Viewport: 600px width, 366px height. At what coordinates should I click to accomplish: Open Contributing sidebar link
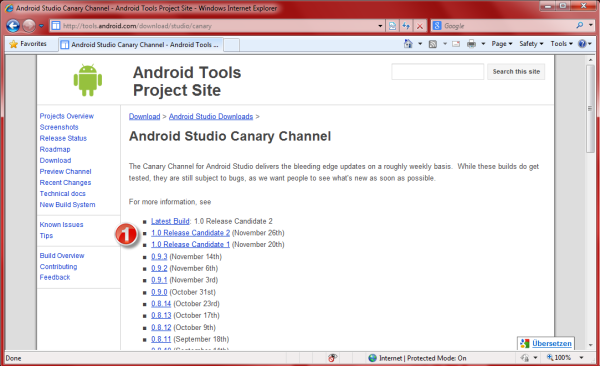59,267
